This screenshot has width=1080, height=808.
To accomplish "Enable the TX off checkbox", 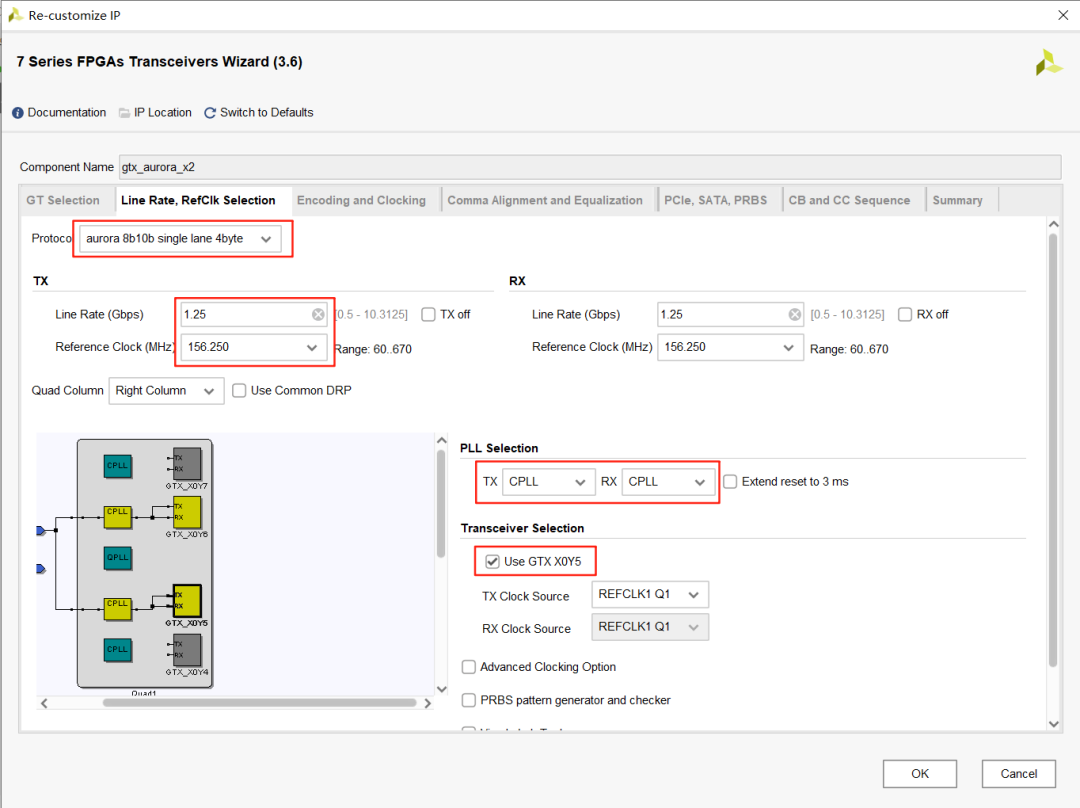I will pos(428,313).
